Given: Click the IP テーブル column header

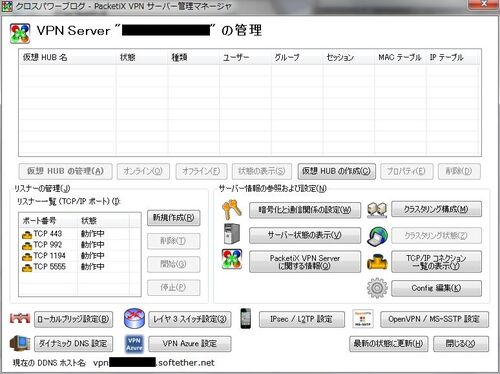Looking at the screenshot, I should tap(452, 57).
